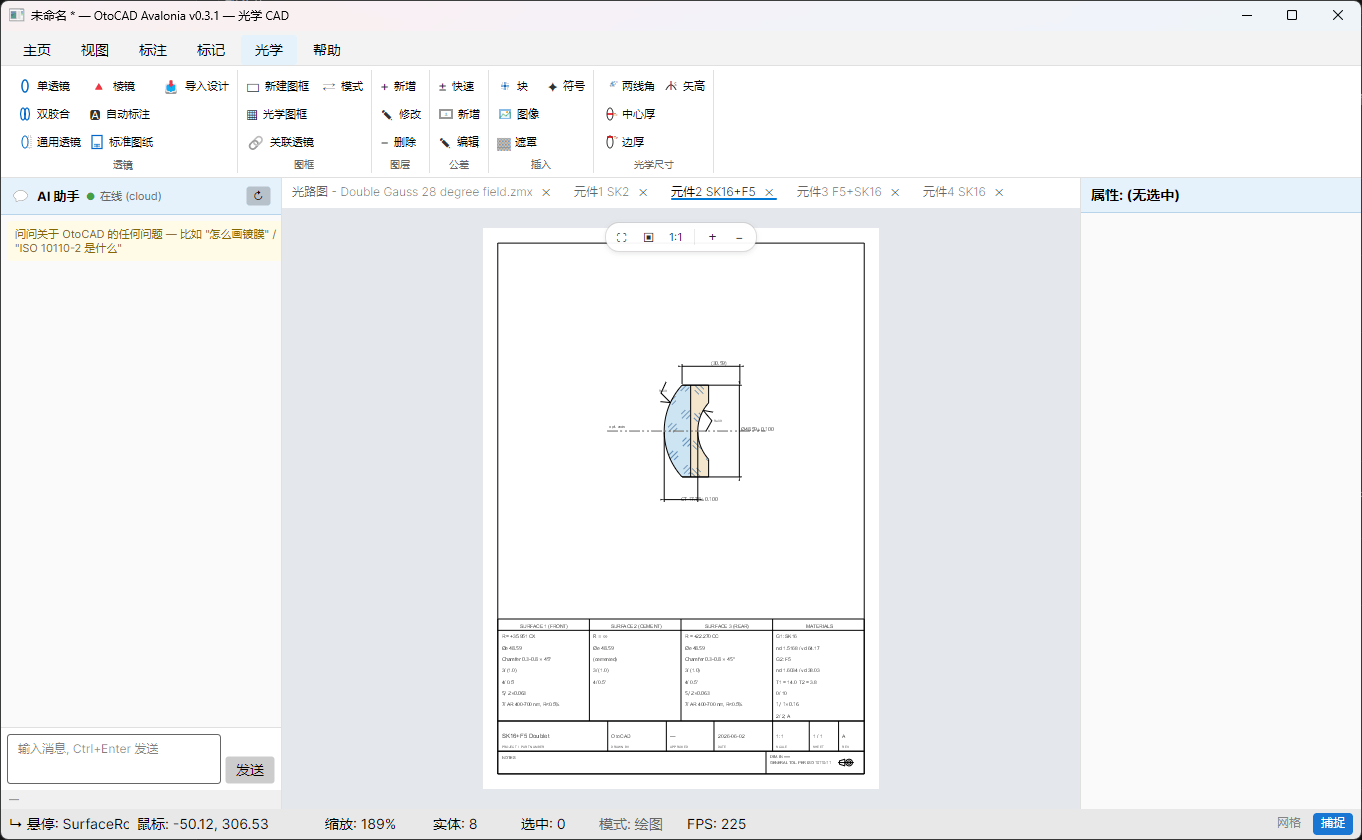This screenshot has width=1362, height=840.
Task: Add new tolerance in 公差 group
Action: tap(460, 114)
